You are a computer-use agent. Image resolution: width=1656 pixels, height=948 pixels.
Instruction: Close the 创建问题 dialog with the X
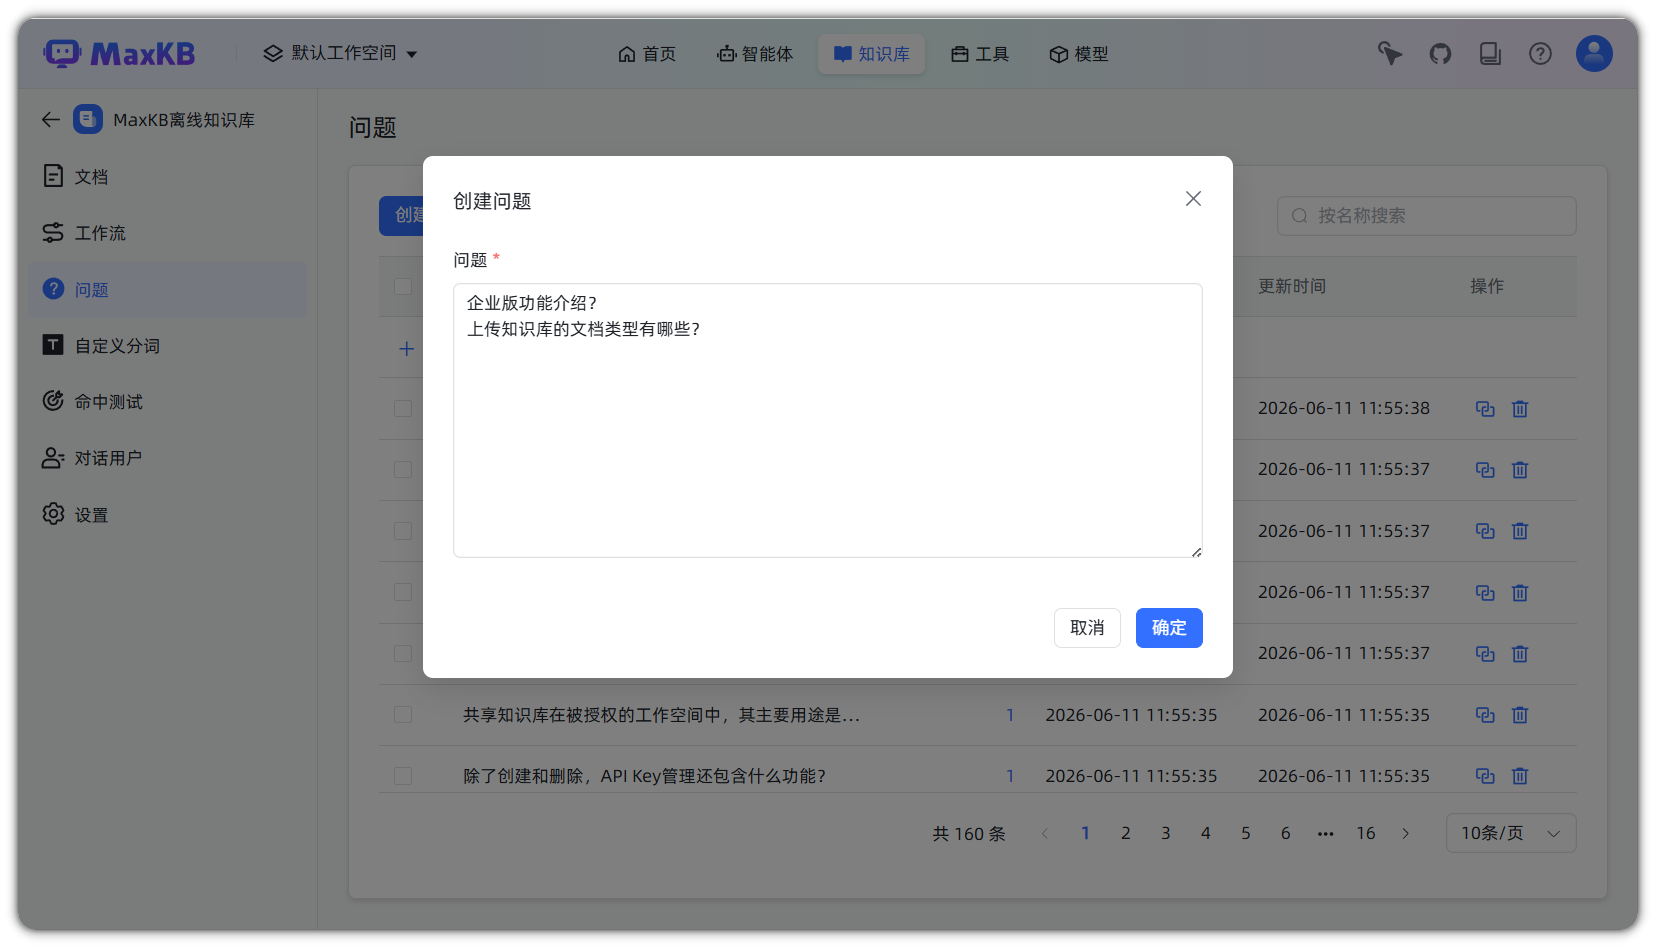tap(1193, 199)
